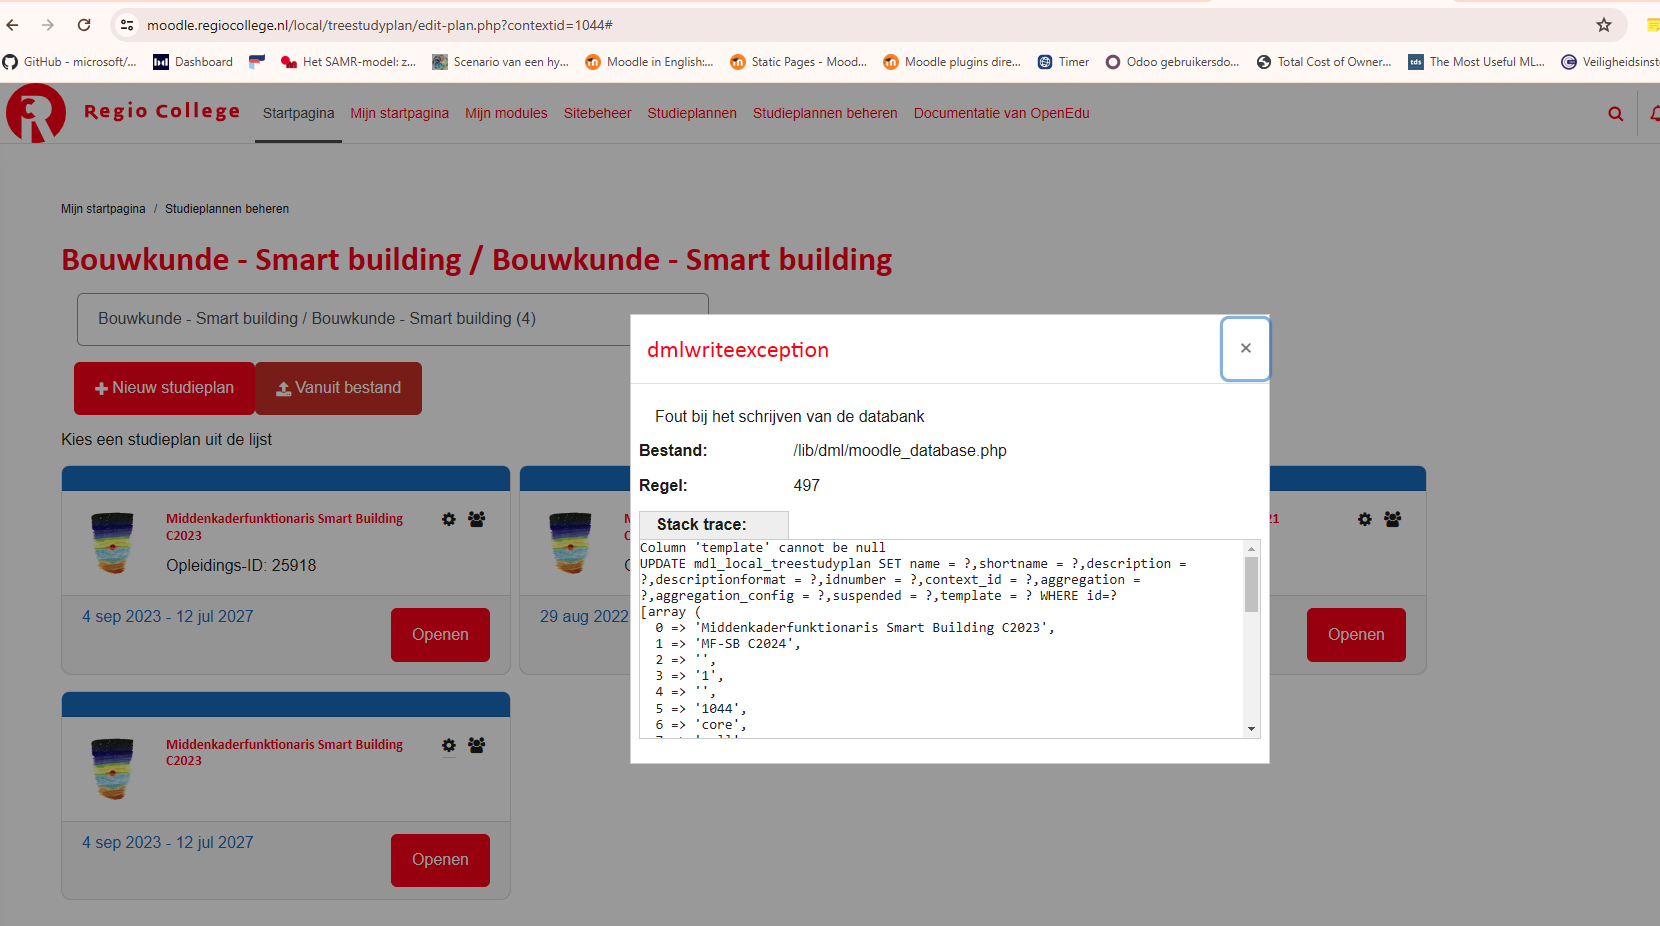Image resolution: width=1660 pixels, height=926 pixels.
Task: Click gear icon on first studyplan card
Action: (x=449, y=519)
